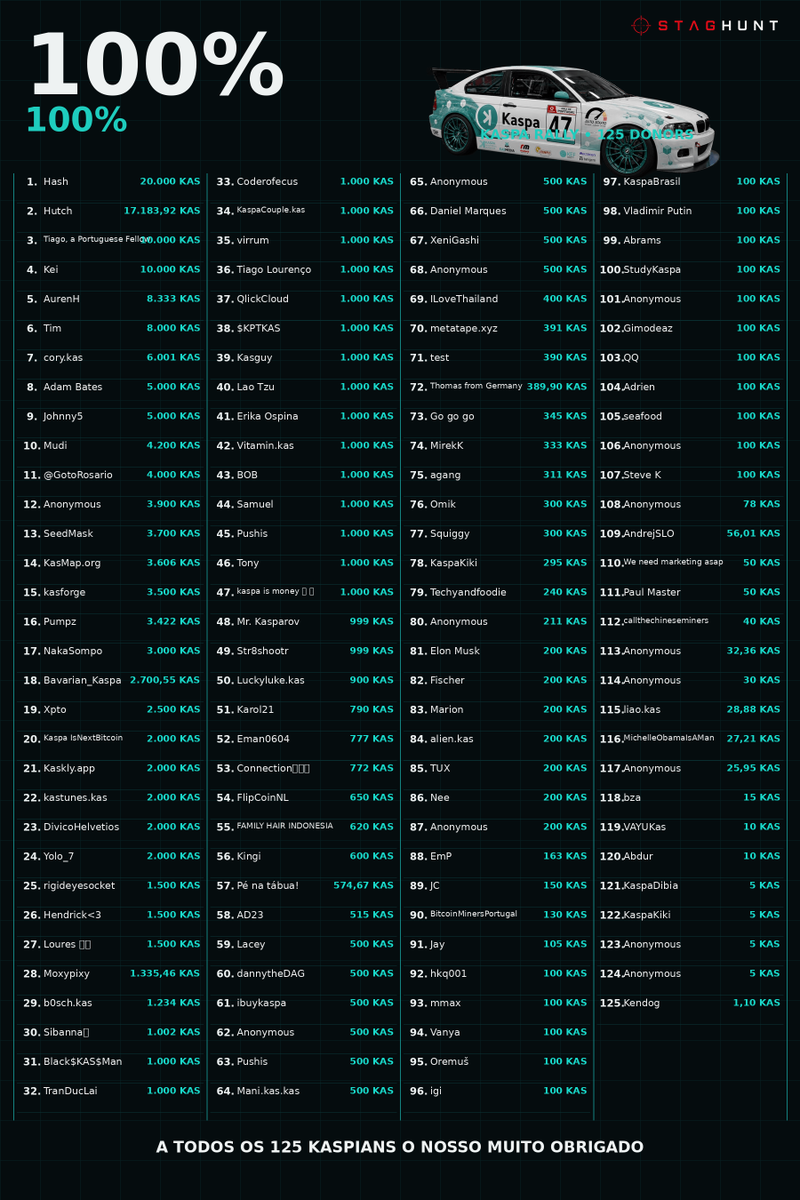
Task: Click donor $KPTKAS
Action: (x=258, y=328)
